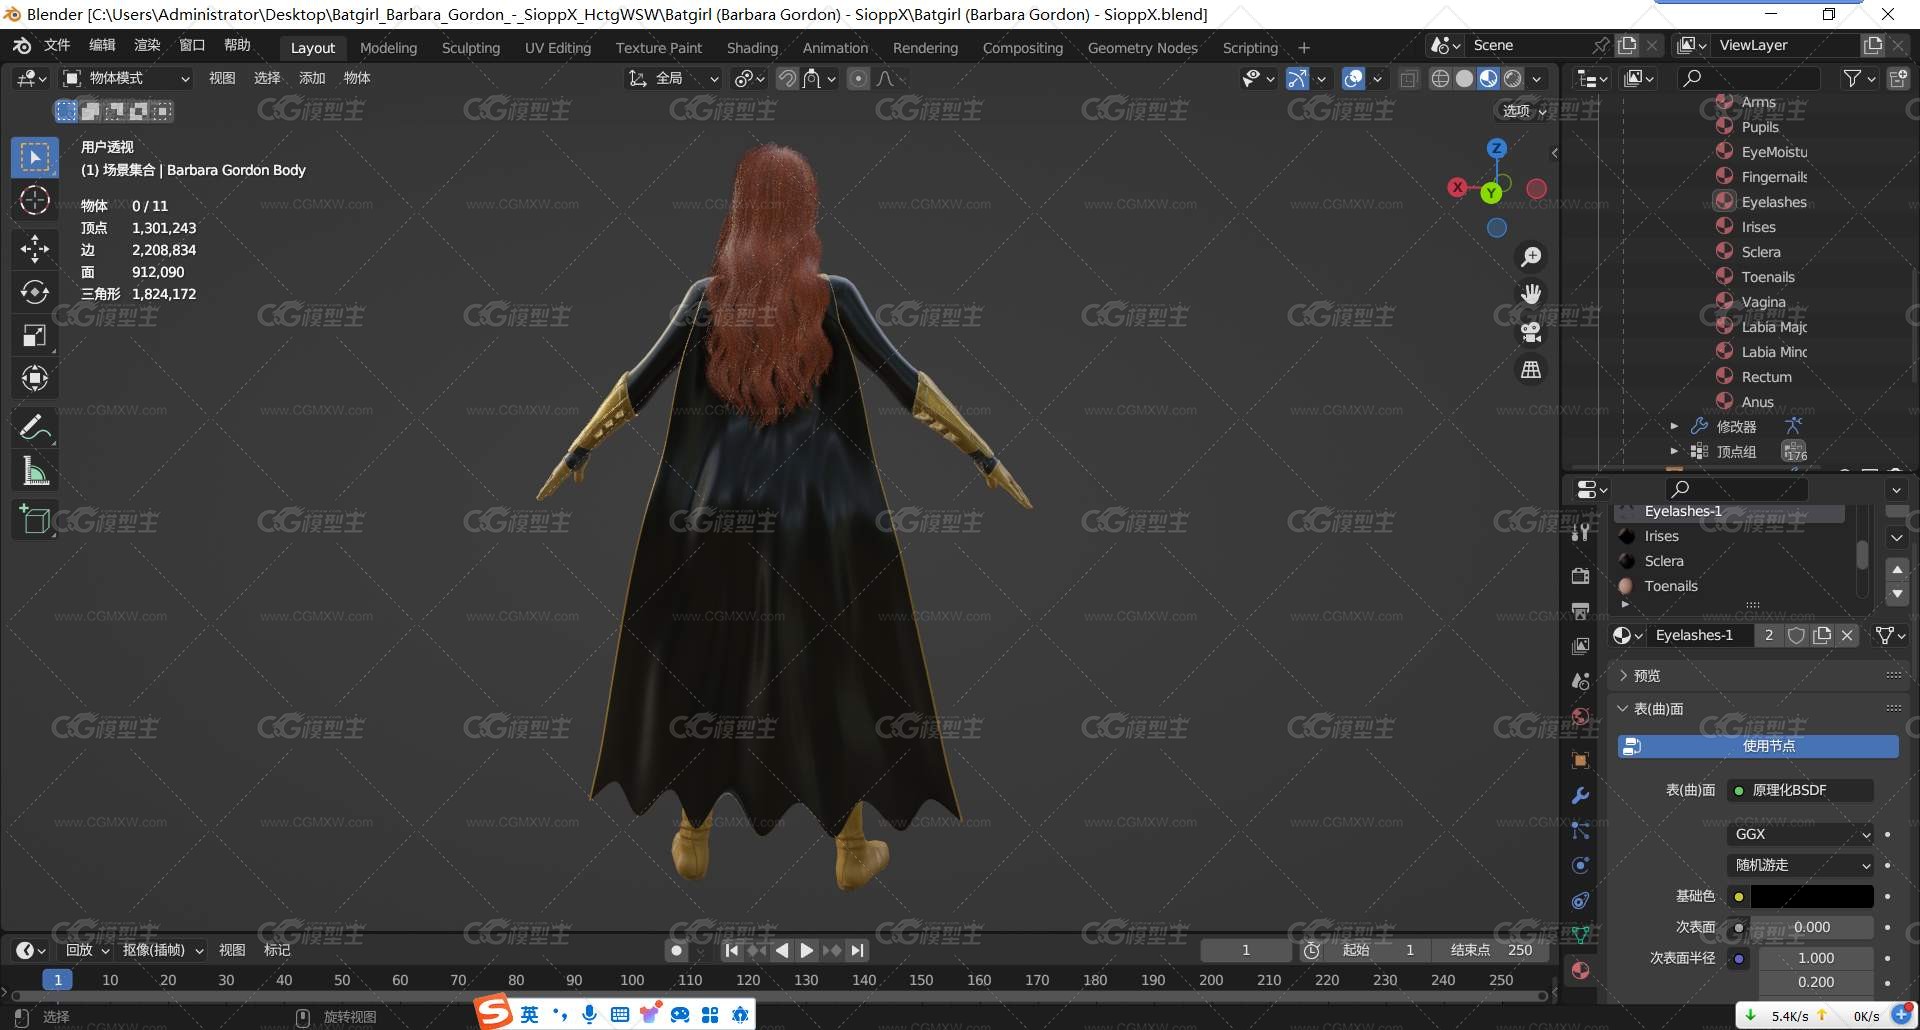
Task: Switch to solid viewport shading
Action: point(1464,78)
